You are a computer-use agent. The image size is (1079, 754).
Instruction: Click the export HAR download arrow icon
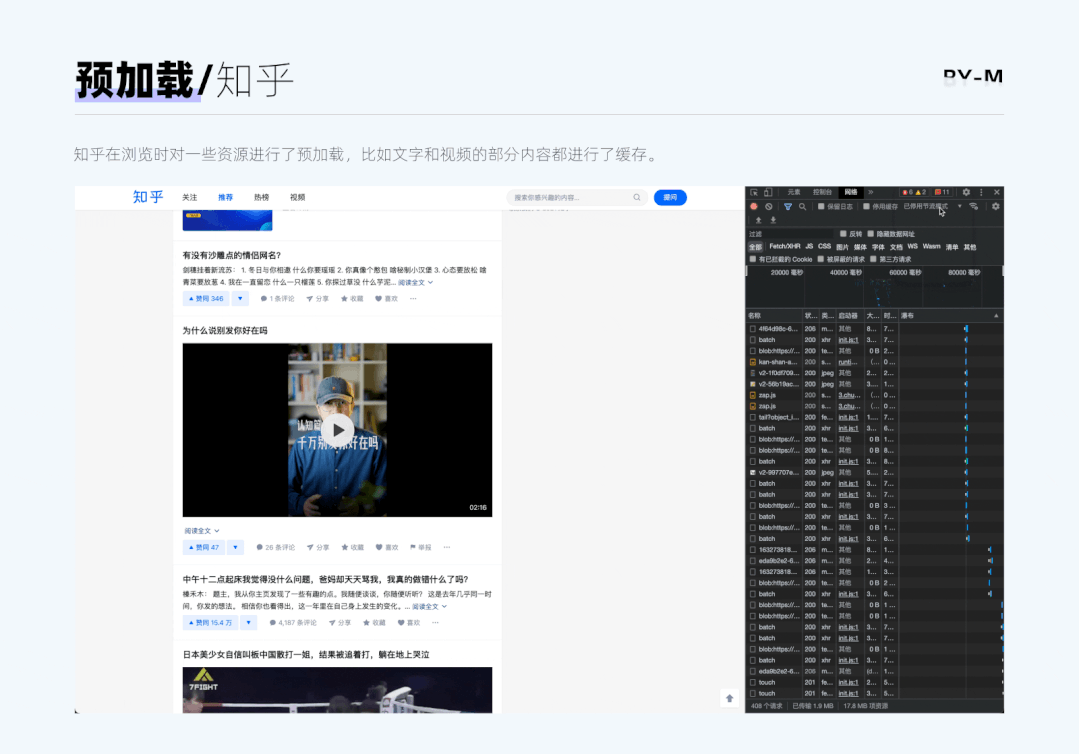coord(773,220)
